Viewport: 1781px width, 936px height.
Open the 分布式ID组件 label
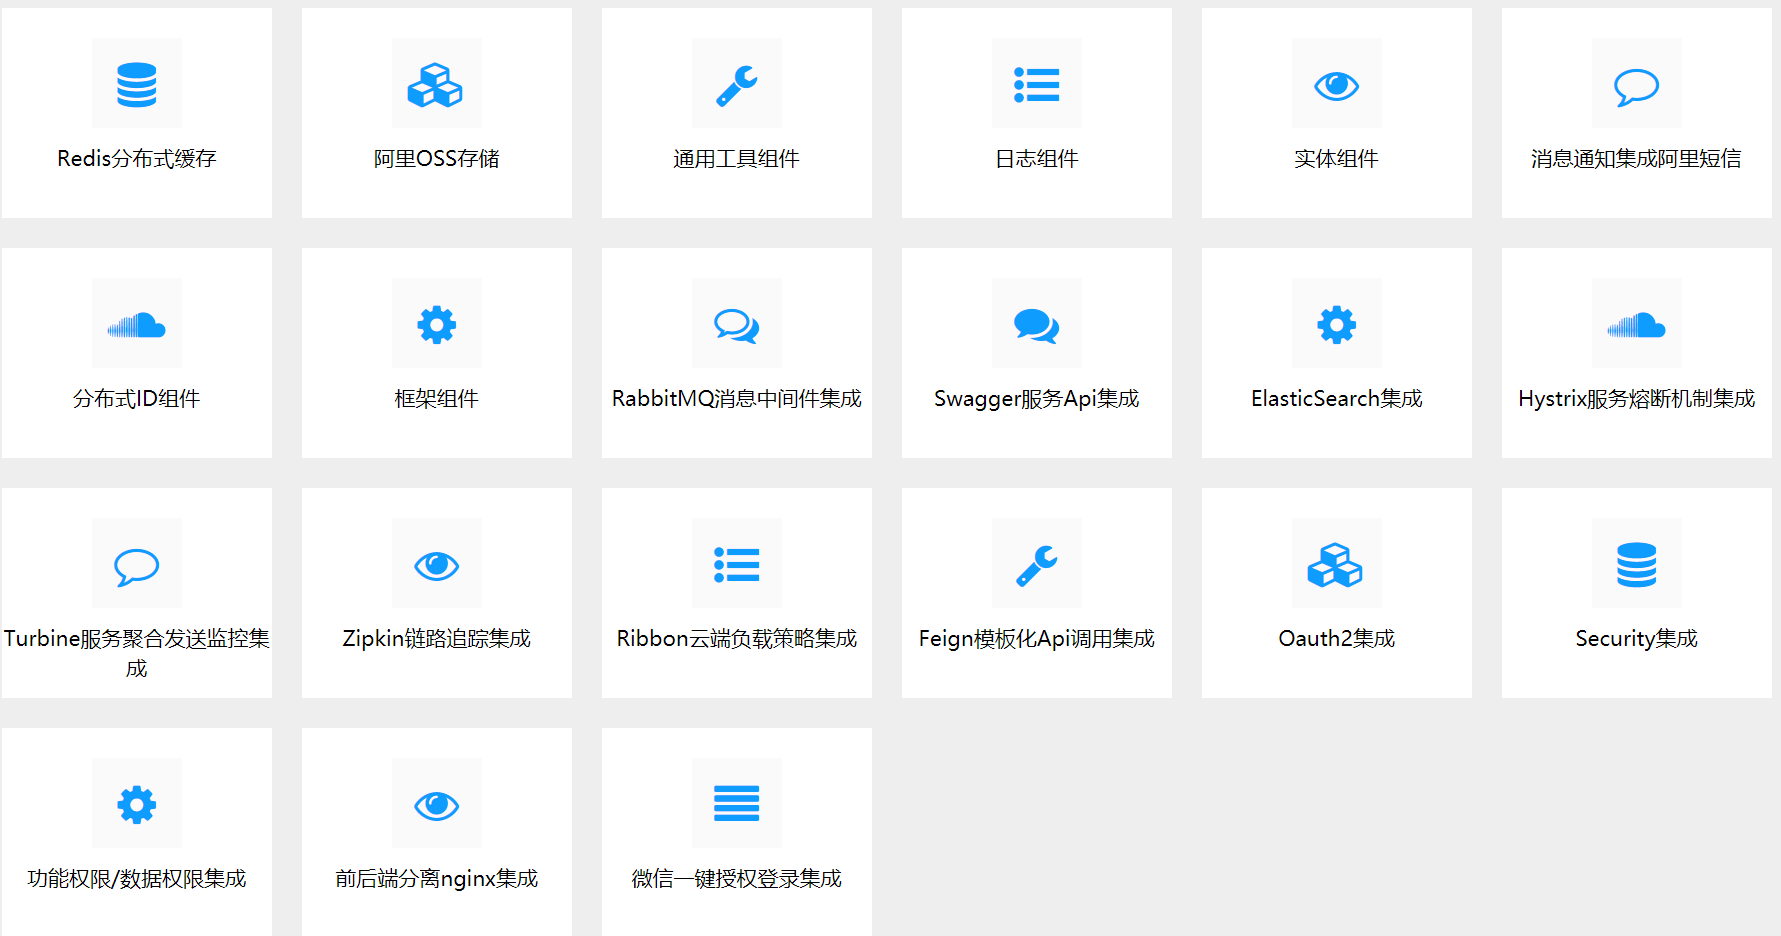pyautogui.click(x=137, y=398)
